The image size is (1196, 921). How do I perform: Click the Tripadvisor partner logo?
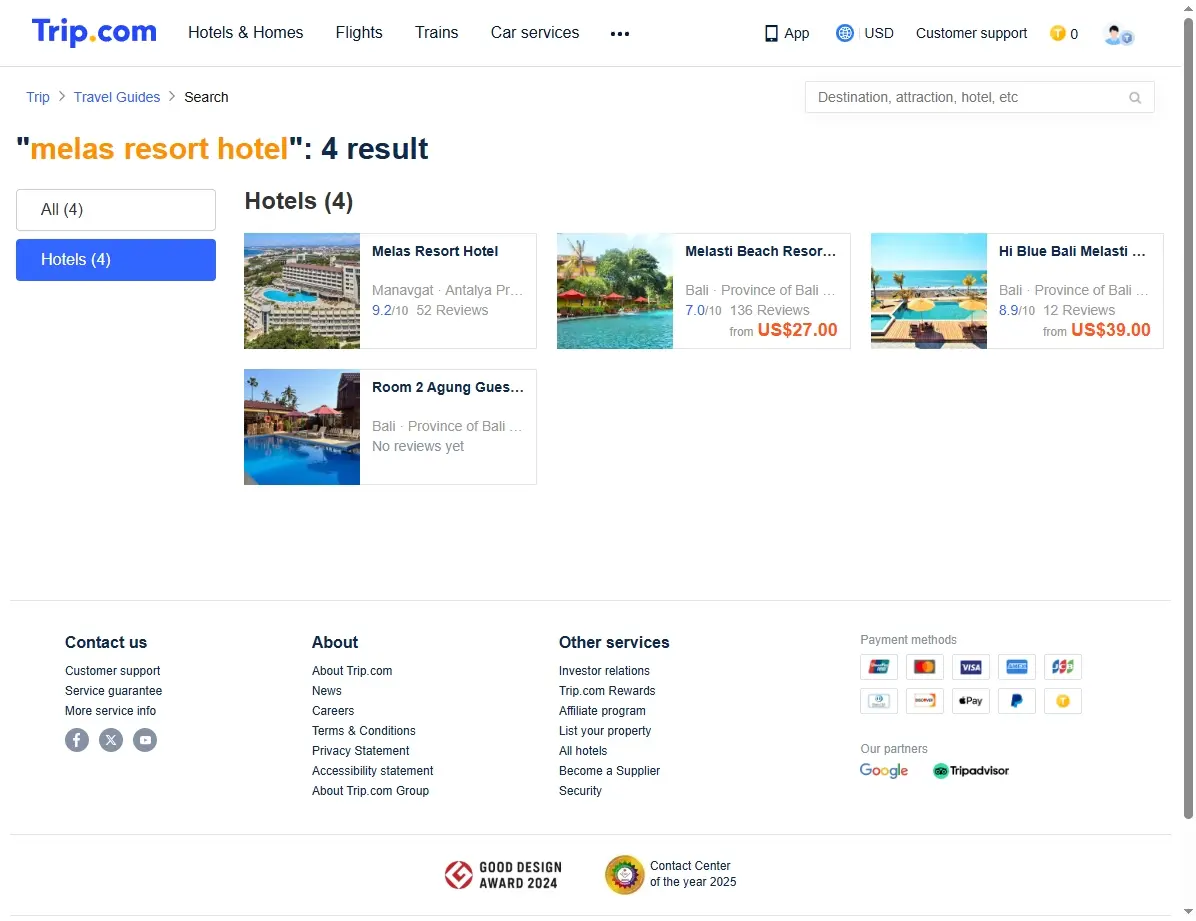tap(971, 771)
